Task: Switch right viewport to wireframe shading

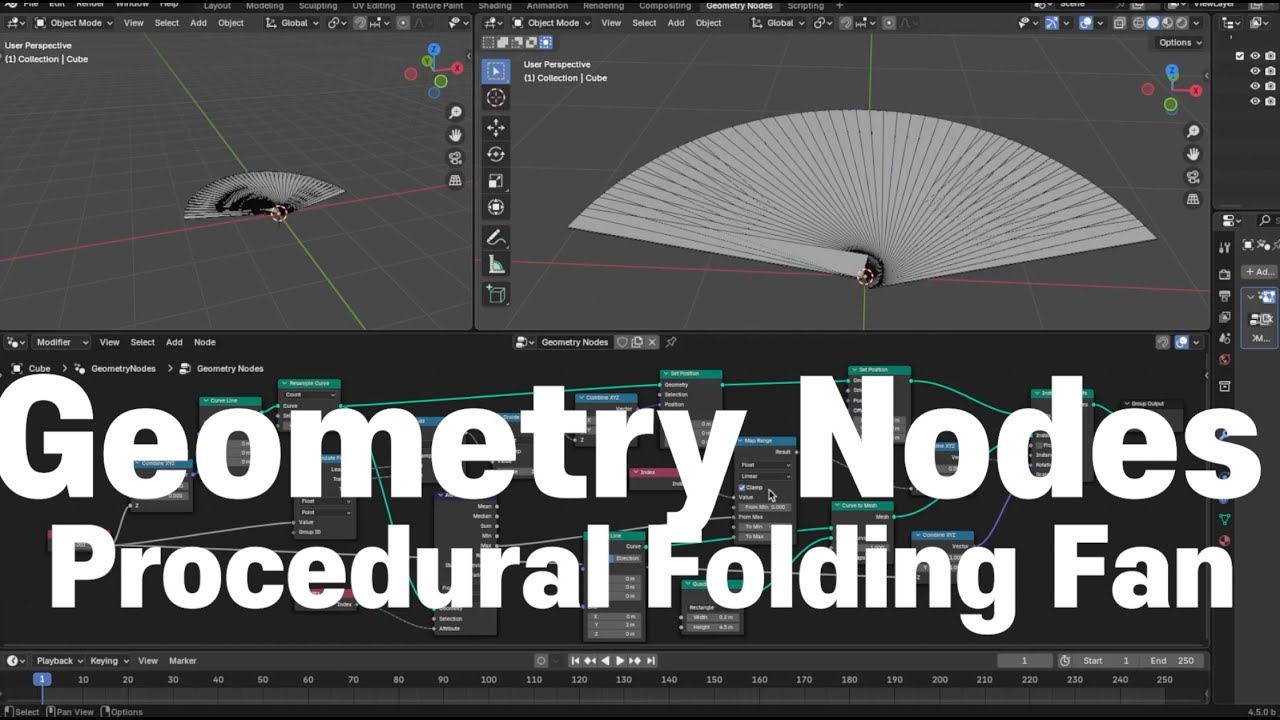Action: point(1138,22)
